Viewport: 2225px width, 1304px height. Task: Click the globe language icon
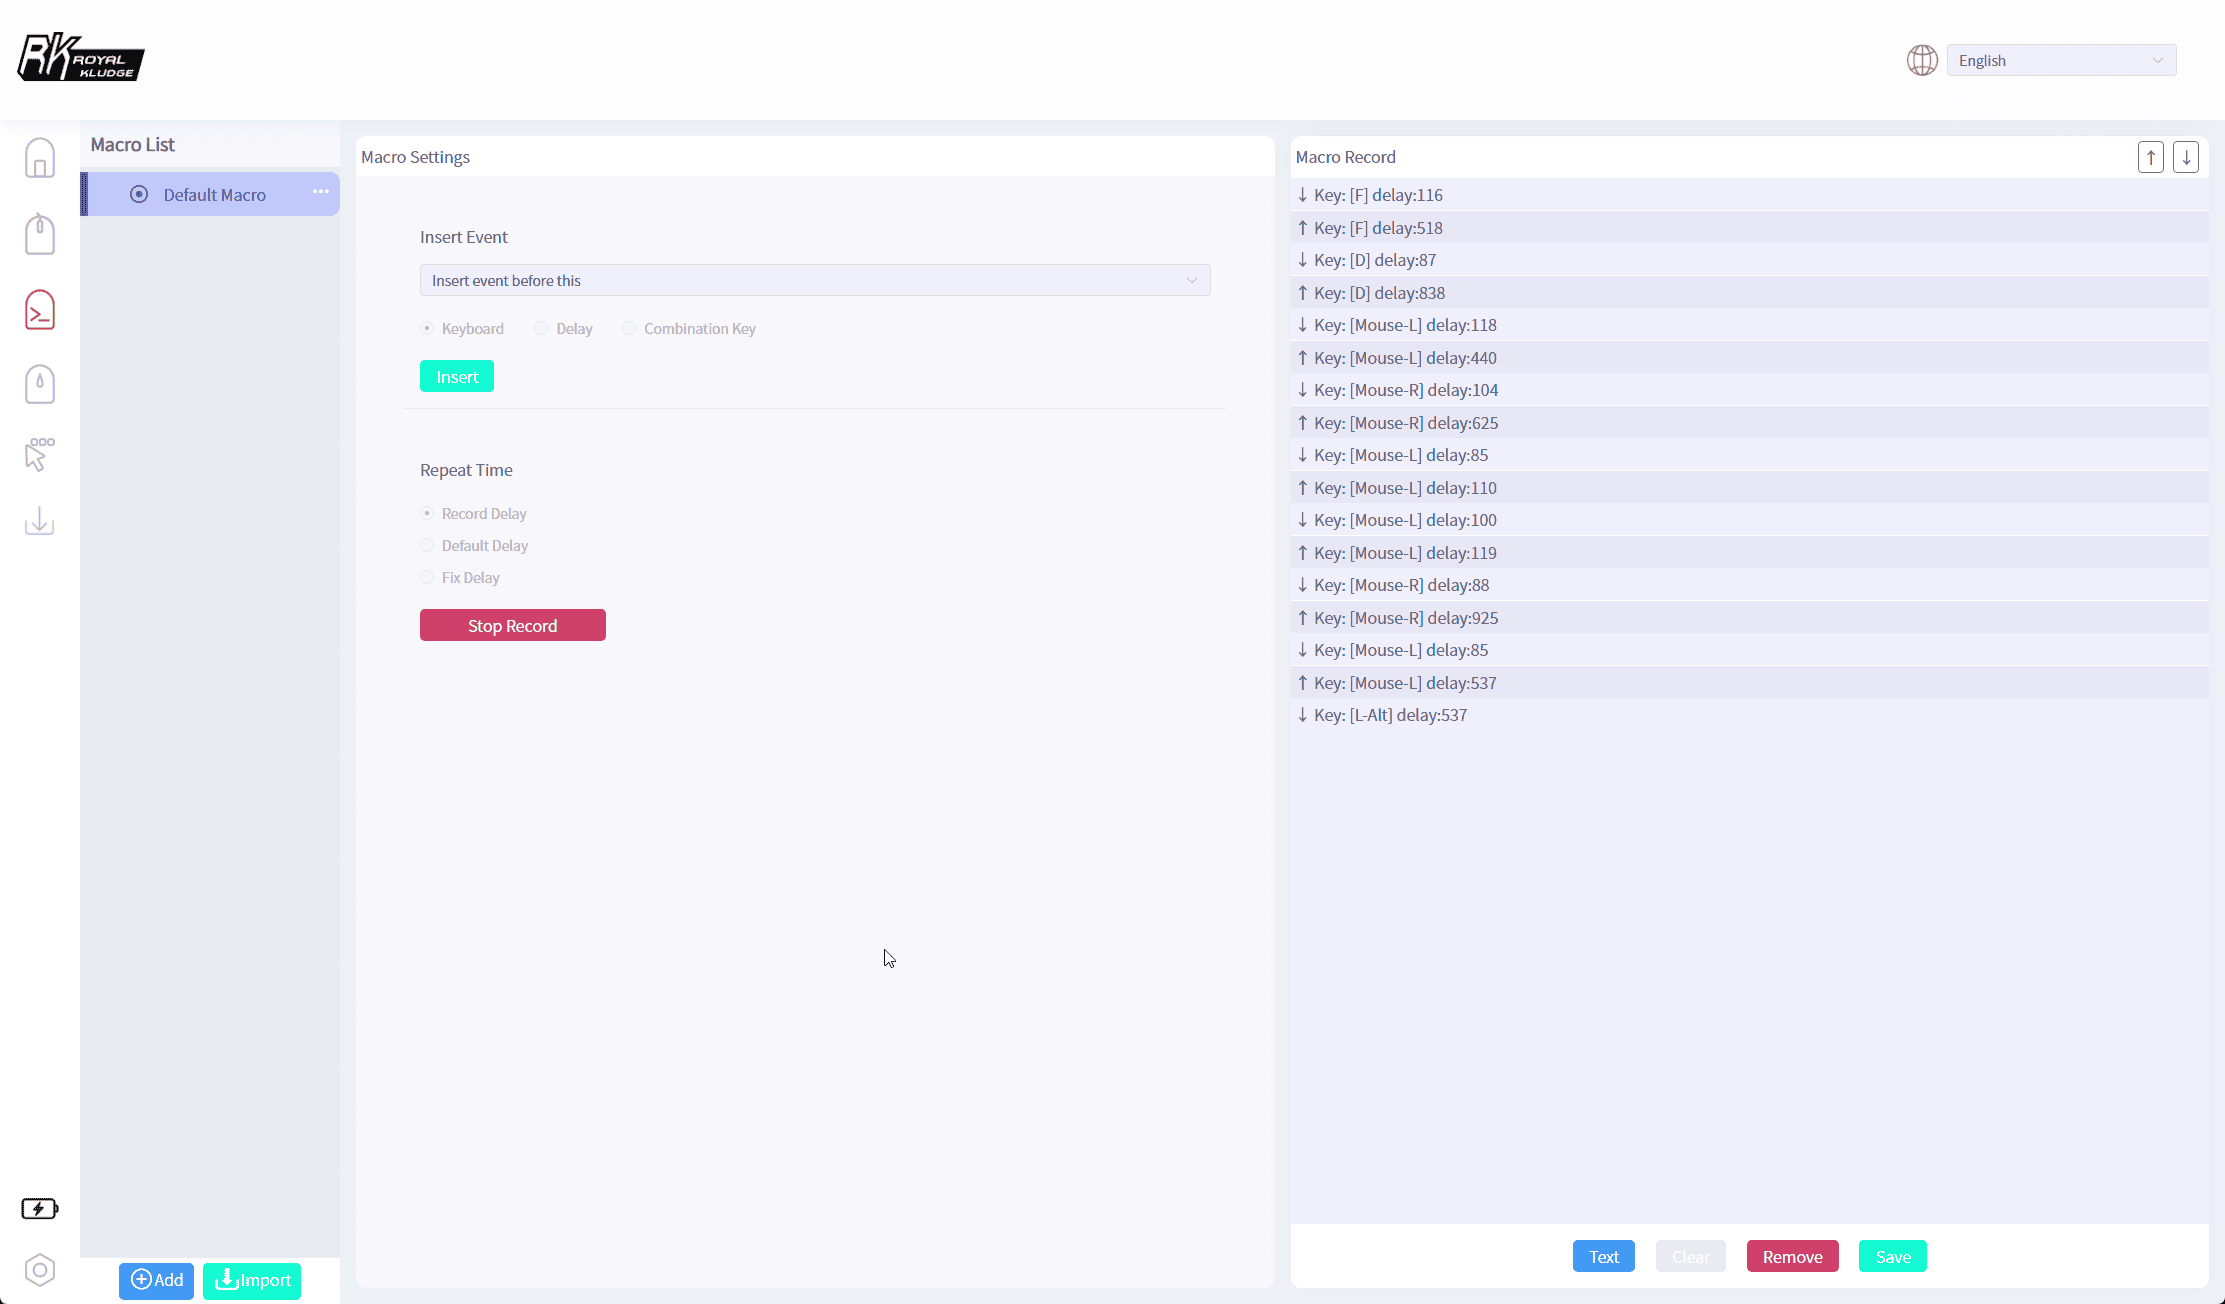(1922, 60)
